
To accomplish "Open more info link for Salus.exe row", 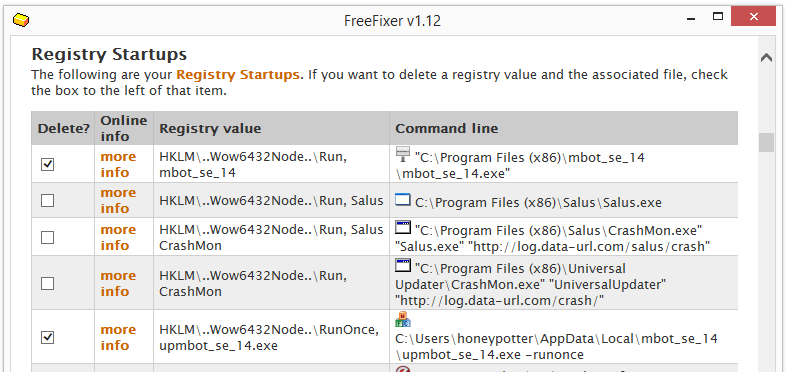I will (118, 201).
